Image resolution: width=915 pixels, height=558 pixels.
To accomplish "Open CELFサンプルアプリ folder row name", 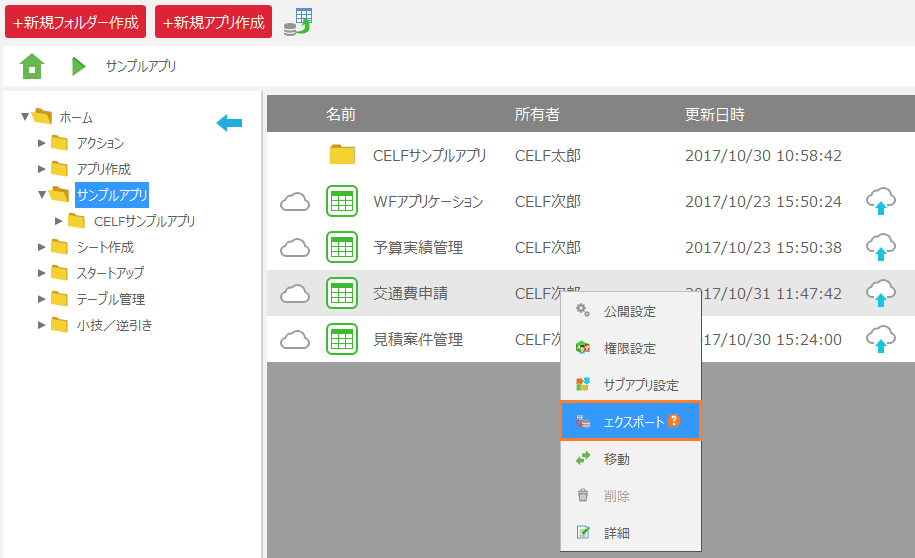I will click(429, 156).
